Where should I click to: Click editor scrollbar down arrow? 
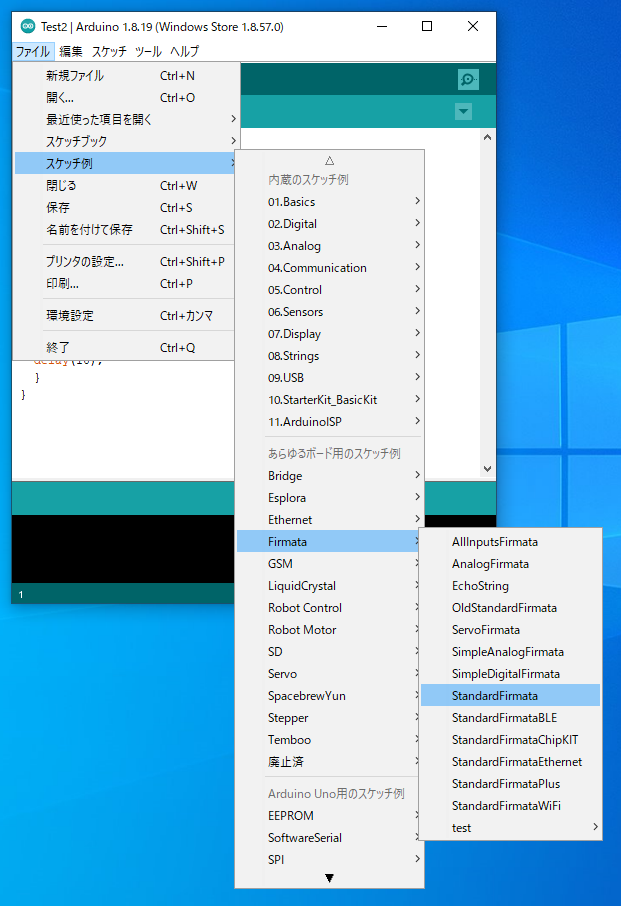(x=487, y=469)
